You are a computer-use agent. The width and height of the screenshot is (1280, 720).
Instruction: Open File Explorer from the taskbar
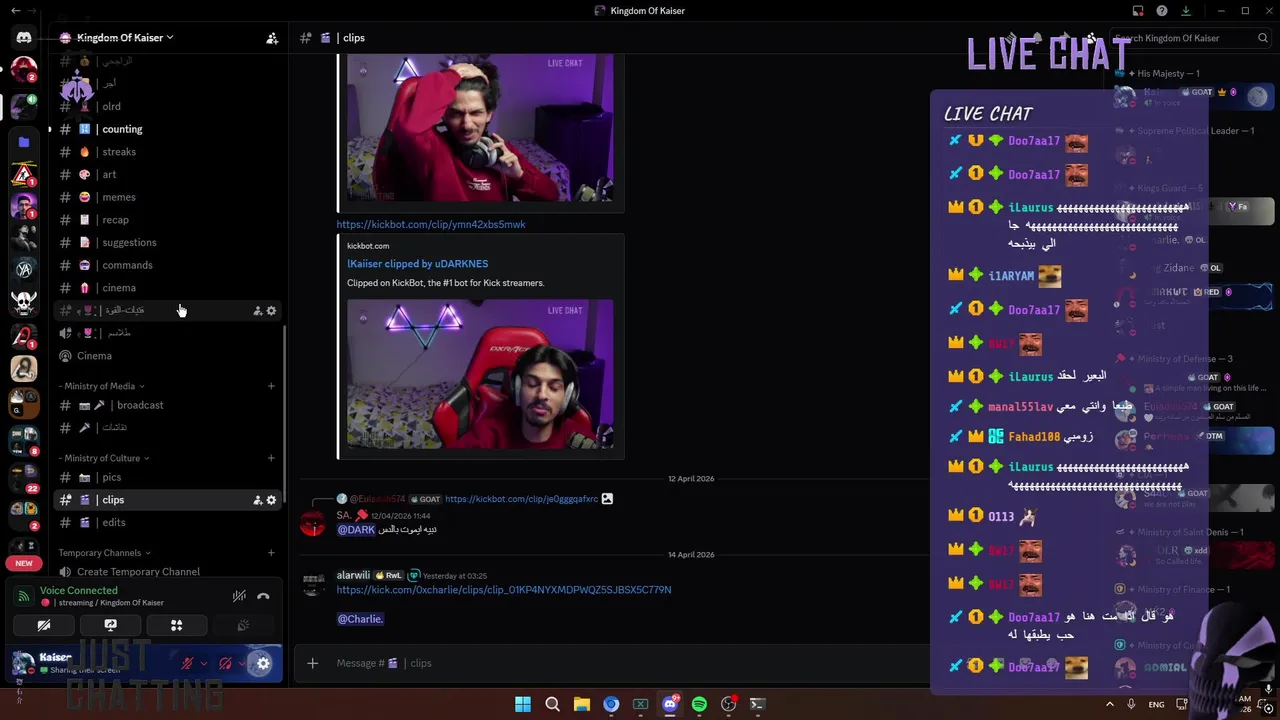point(582,704)
